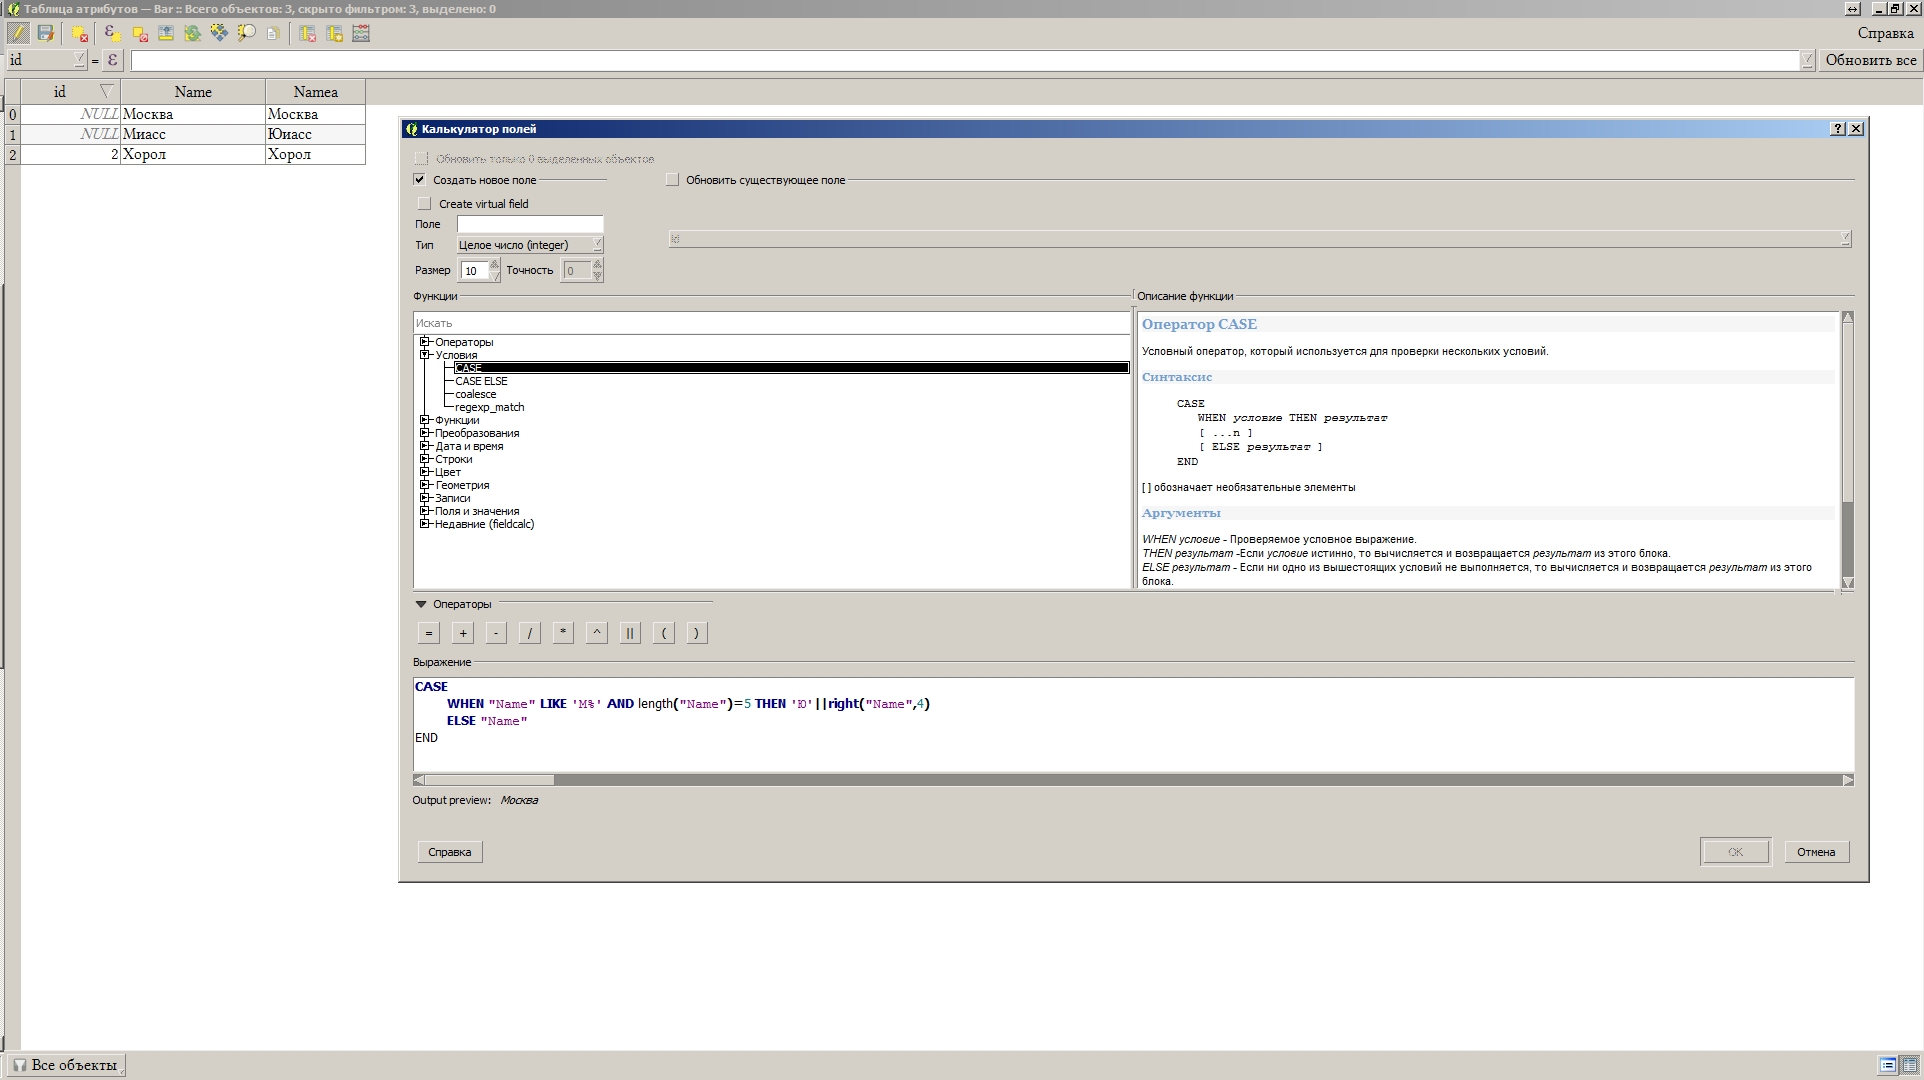Click the Отмена button
Image resolution: width=1924 pixels, height=1080 pixels.
point(1815,852)
